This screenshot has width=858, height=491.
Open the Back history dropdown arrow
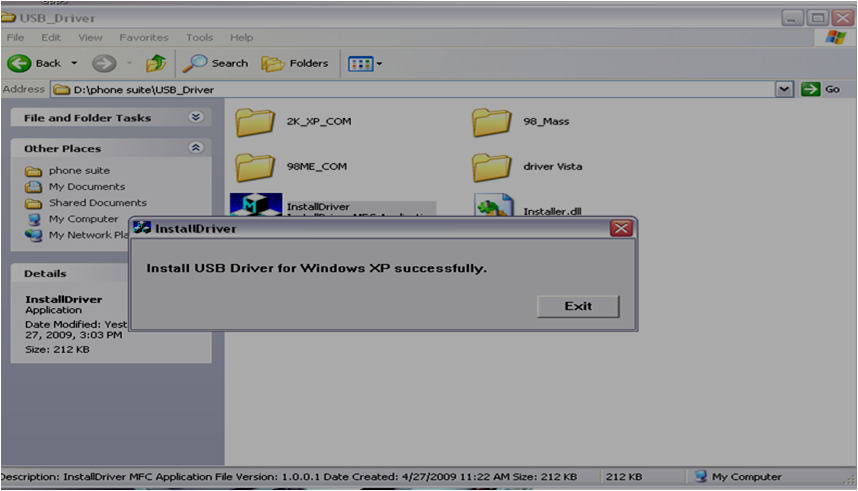click(74, 63)
